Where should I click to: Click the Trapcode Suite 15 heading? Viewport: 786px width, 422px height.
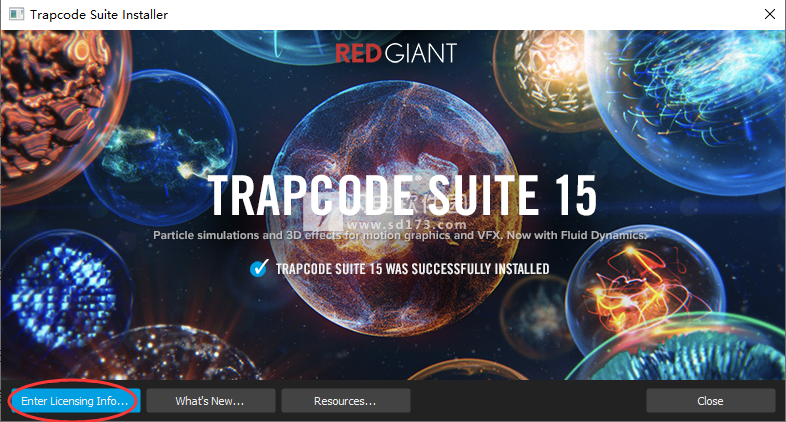pos(402,195)
